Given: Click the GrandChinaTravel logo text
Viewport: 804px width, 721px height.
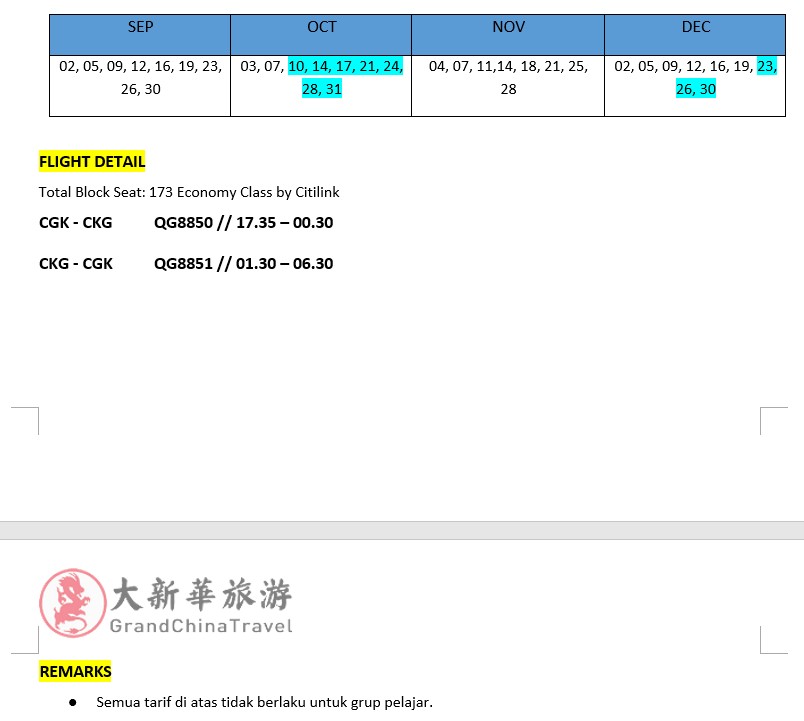Looking at the screenshot, I should 200,626.
